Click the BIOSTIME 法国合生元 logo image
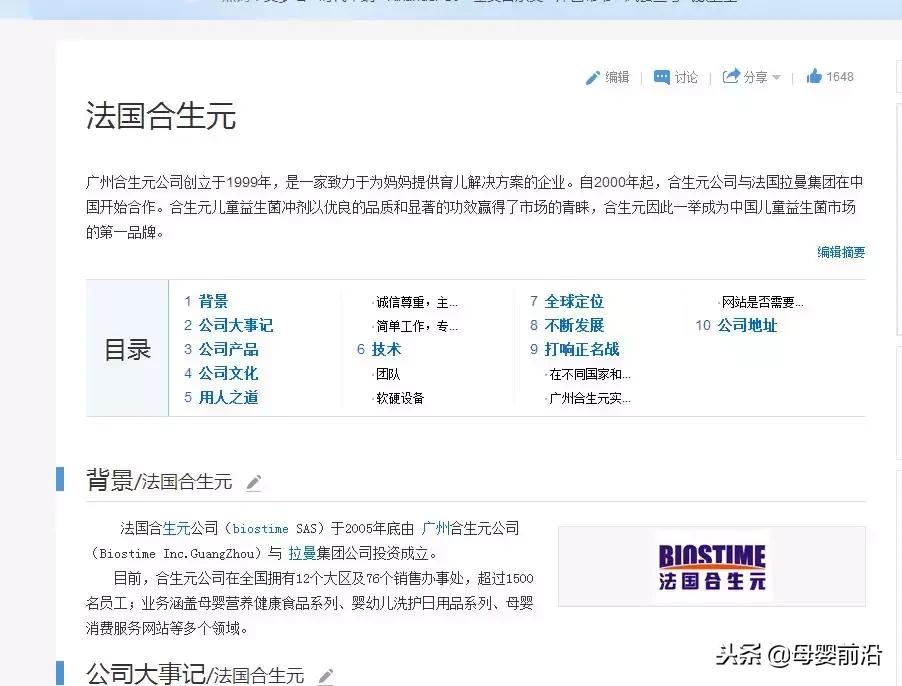 click(711, 566)
